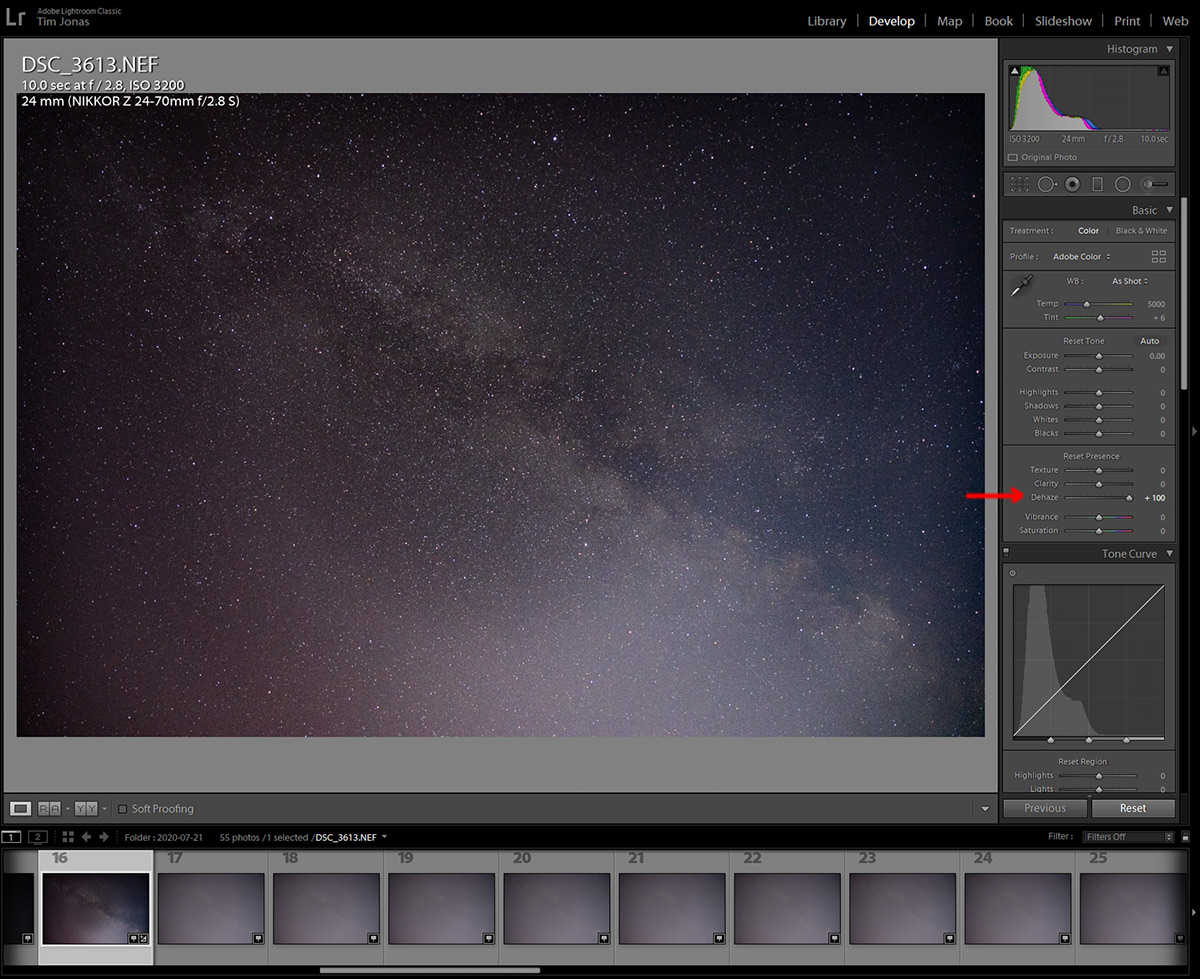Click the Auto tone button

1150,340
